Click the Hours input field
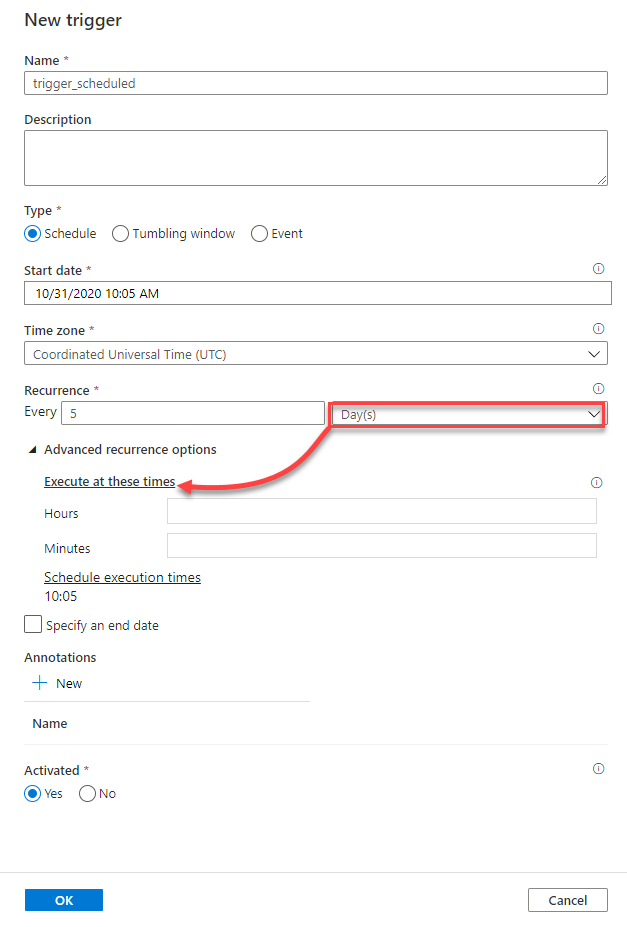The height and width of the screenshot is (927, 627). pyautogui.click(x=381, y=512)
